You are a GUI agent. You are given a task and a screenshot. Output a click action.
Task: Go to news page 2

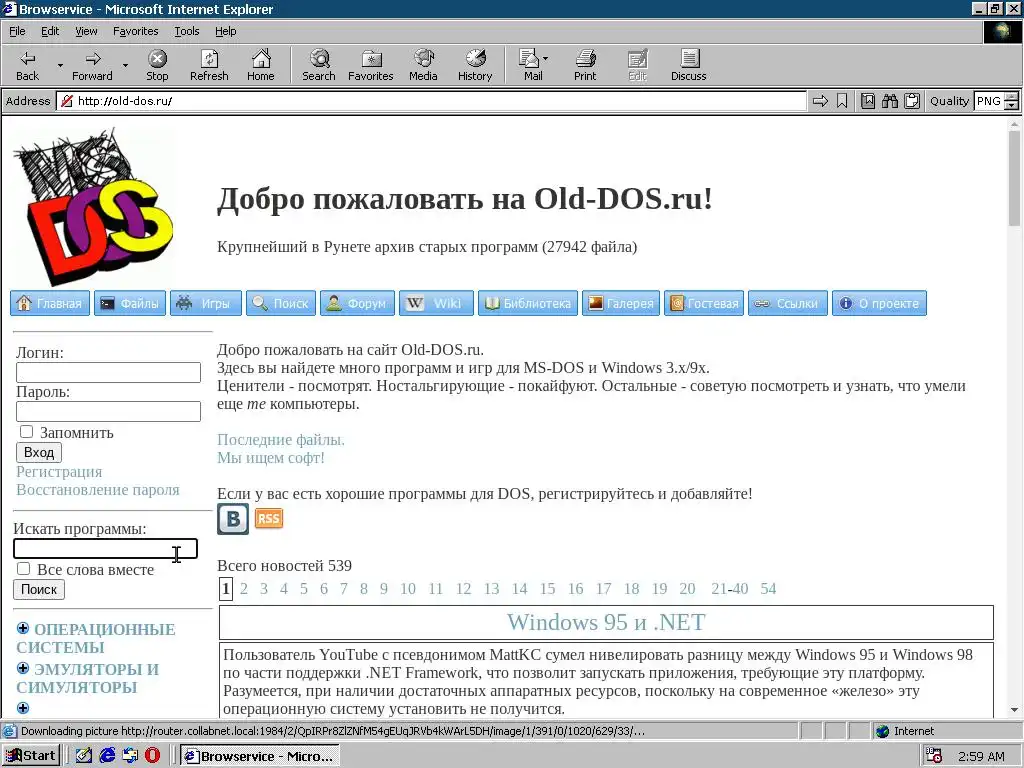(x=244, y=588)
